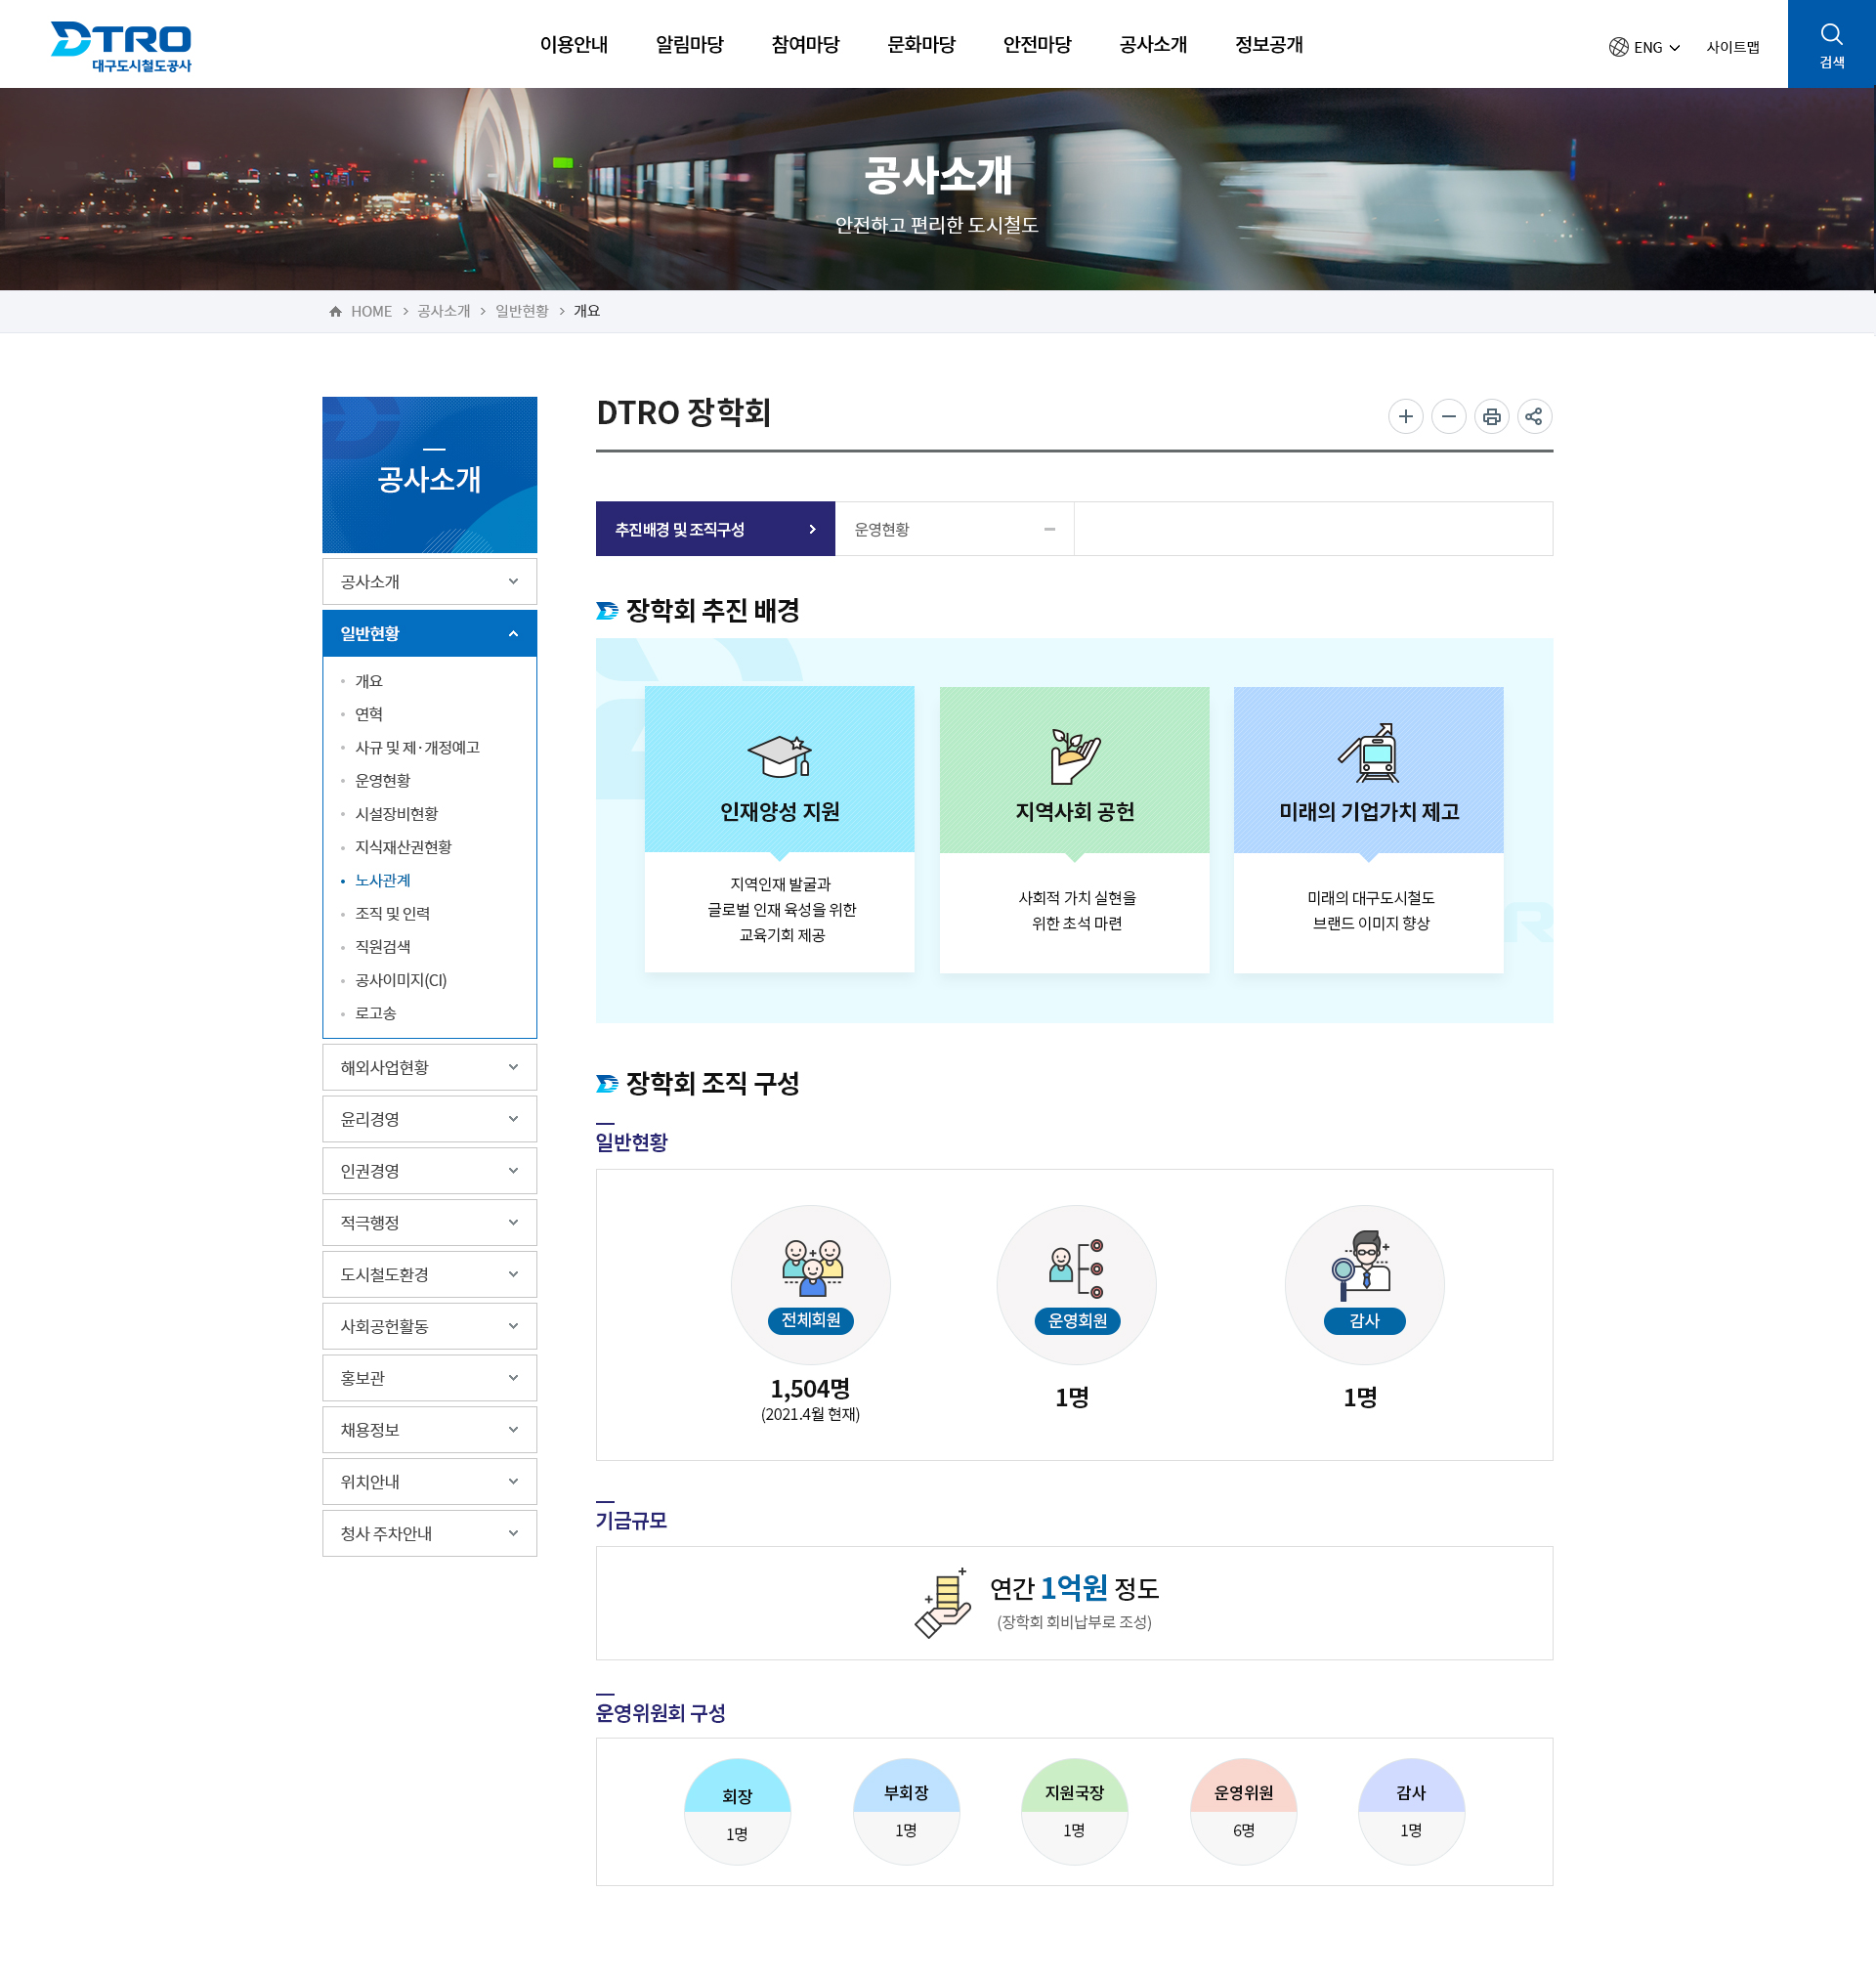Click the 사이트맵 link in the header
Screen dimensions: 1876x1978
coord(1735,46)
